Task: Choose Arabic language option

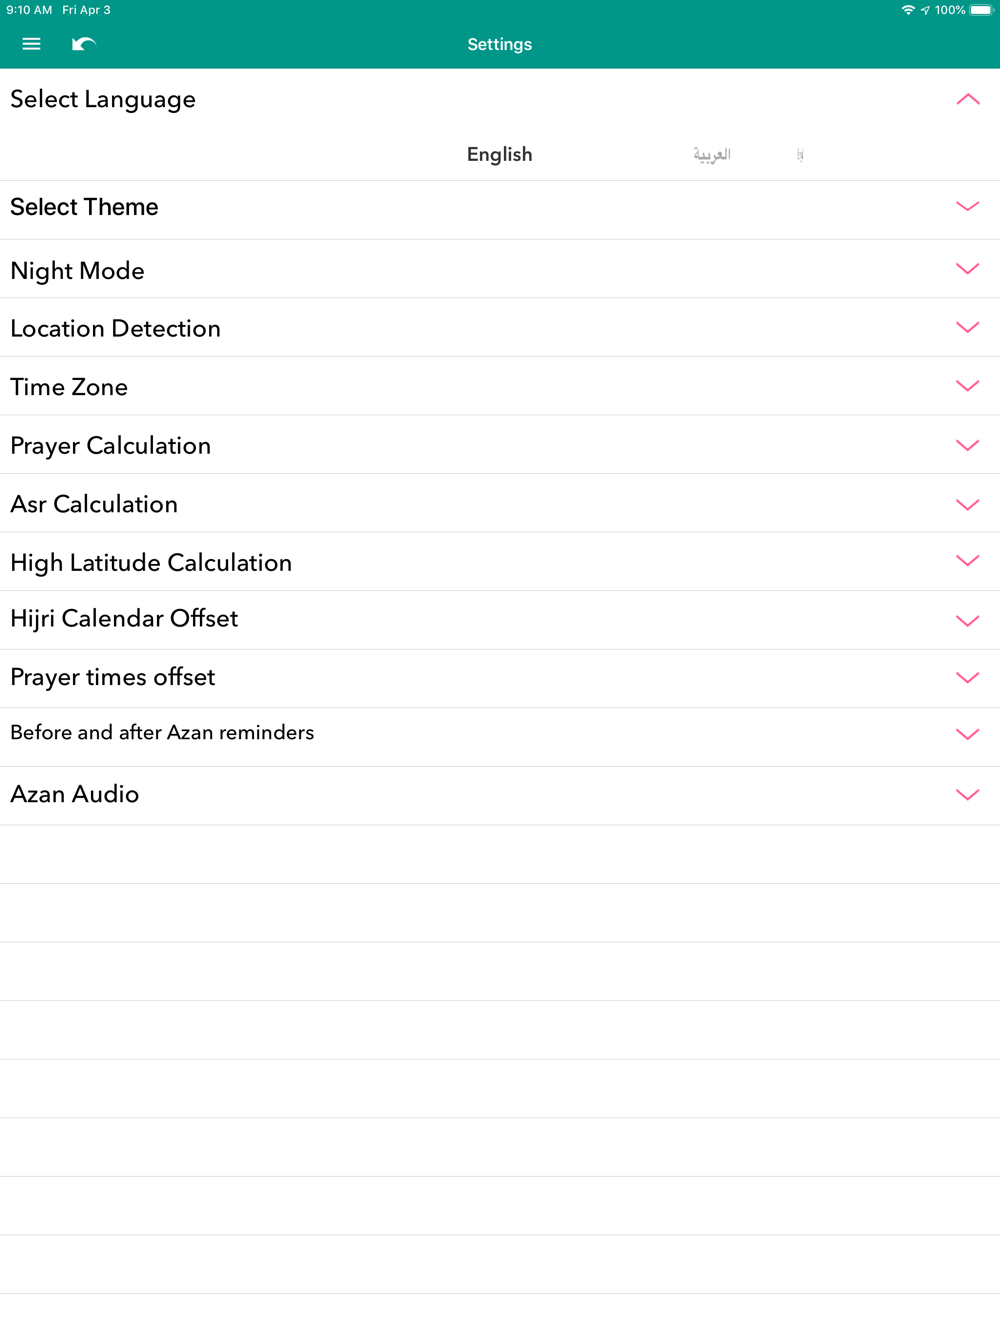Action: tap(712, 154)
